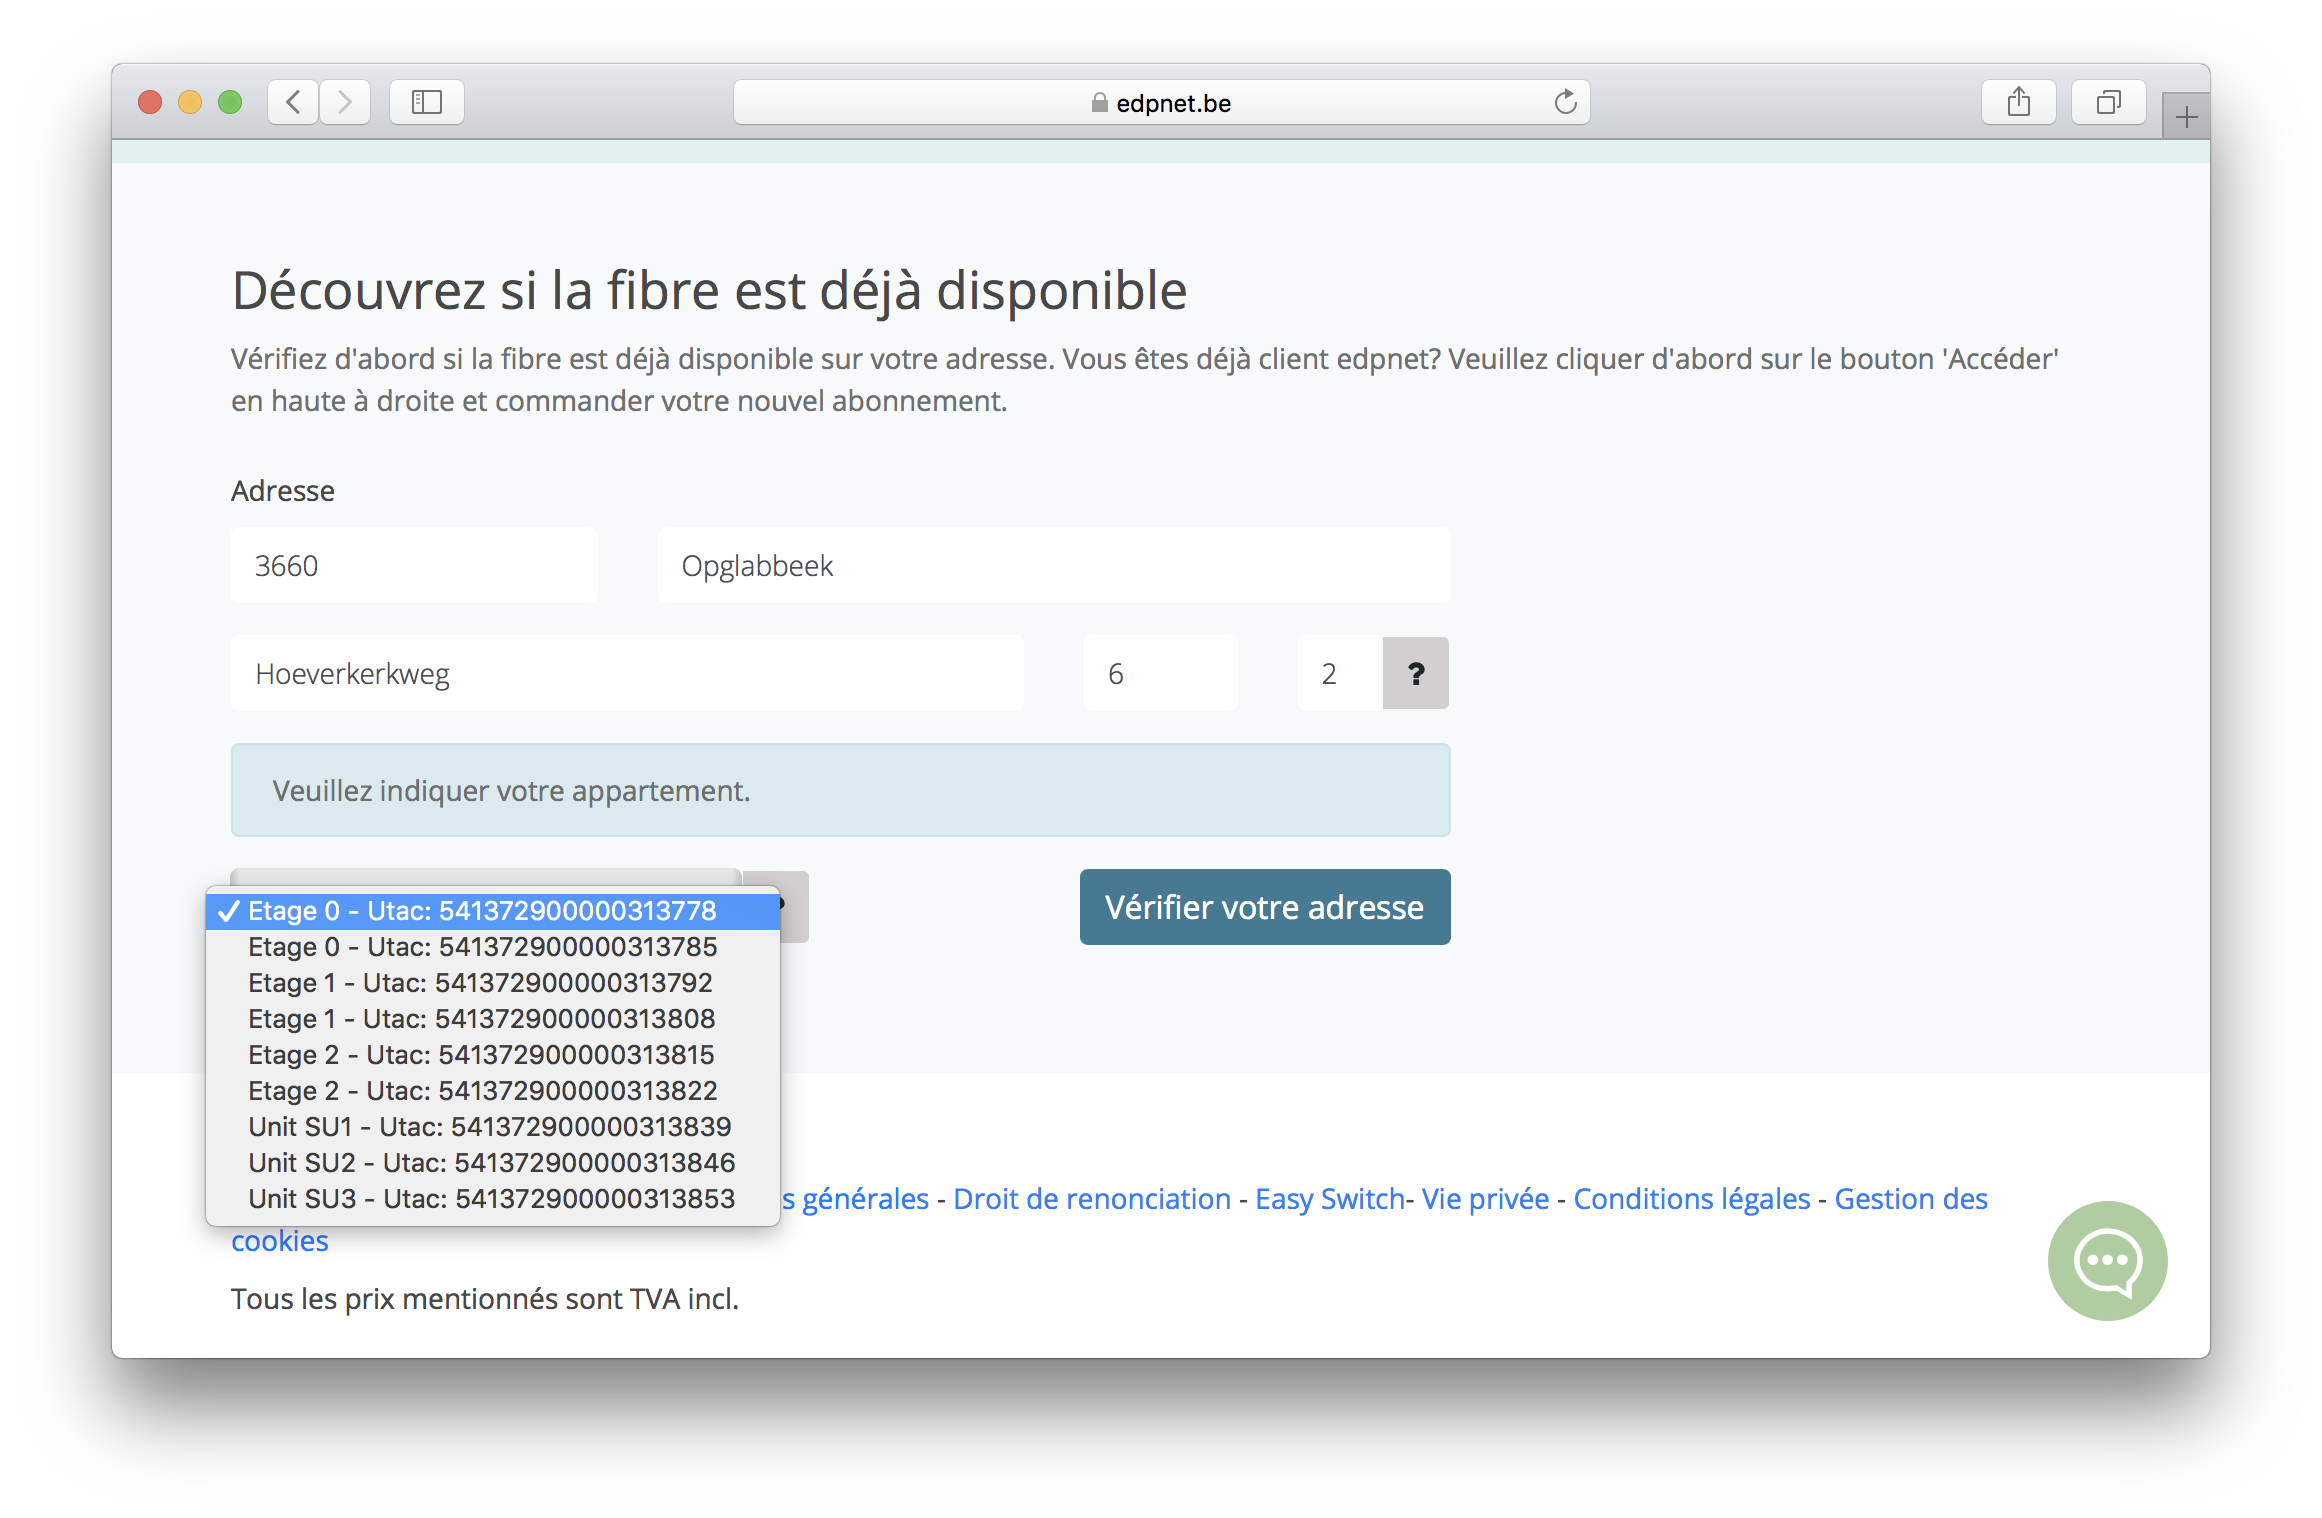Select Etage 2 Utac ending 313815
The image size is (2322, 1518).
[492, 1055]
